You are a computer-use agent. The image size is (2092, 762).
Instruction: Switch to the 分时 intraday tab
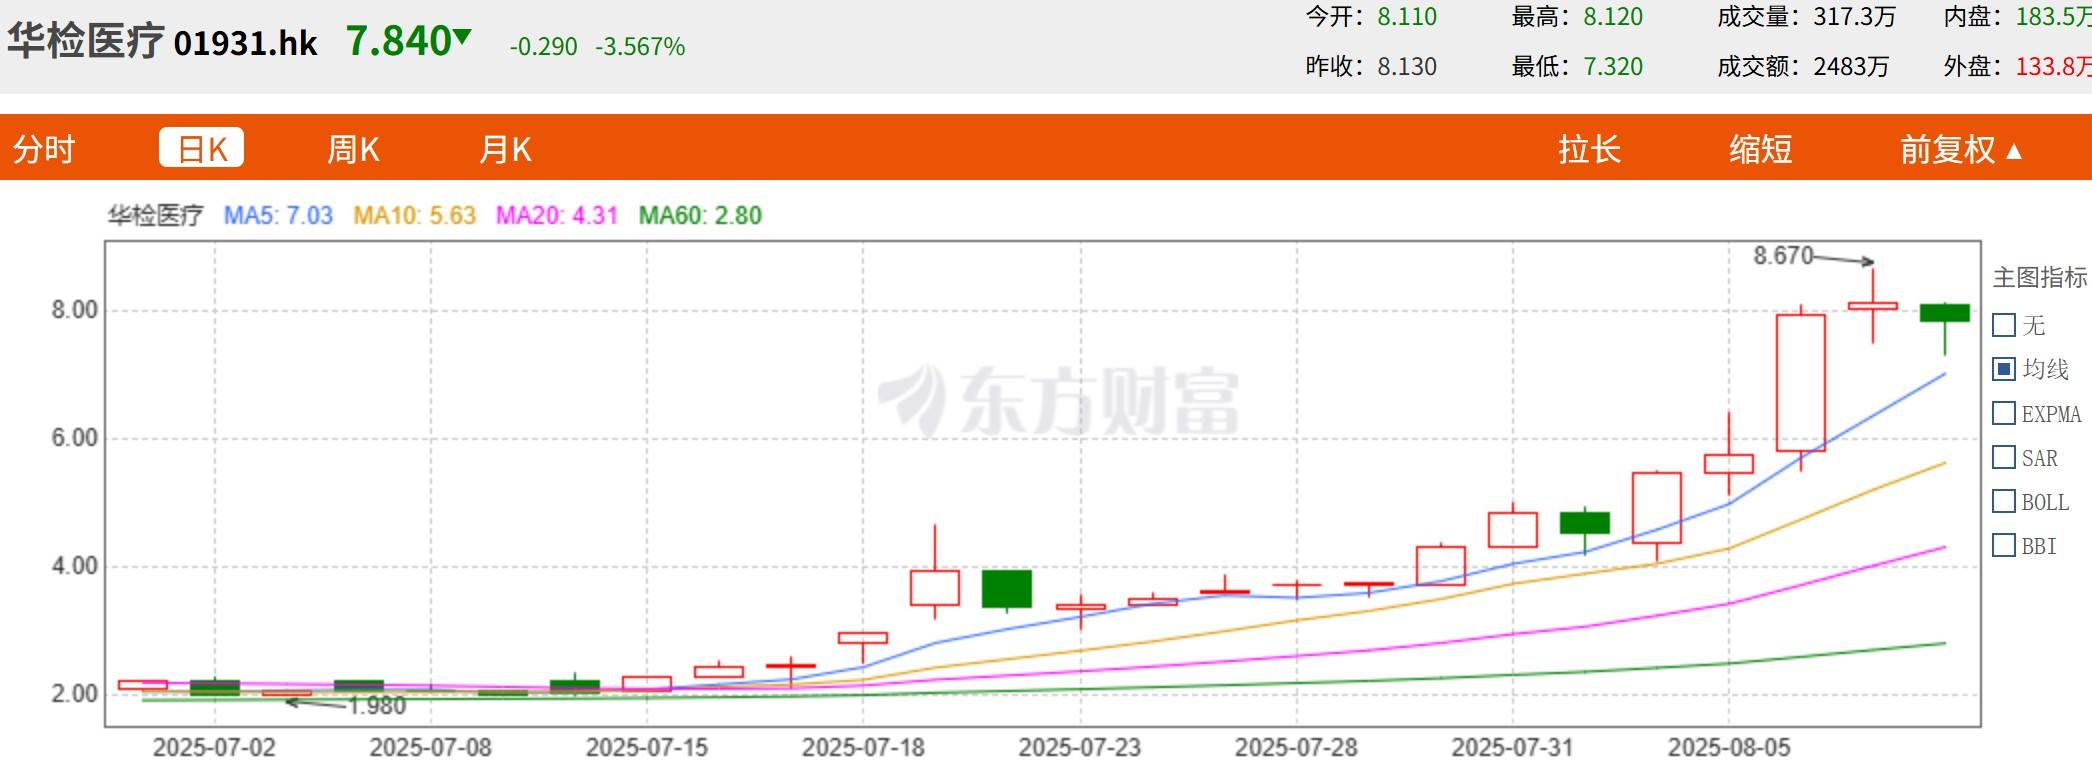[x=44, y=149]
